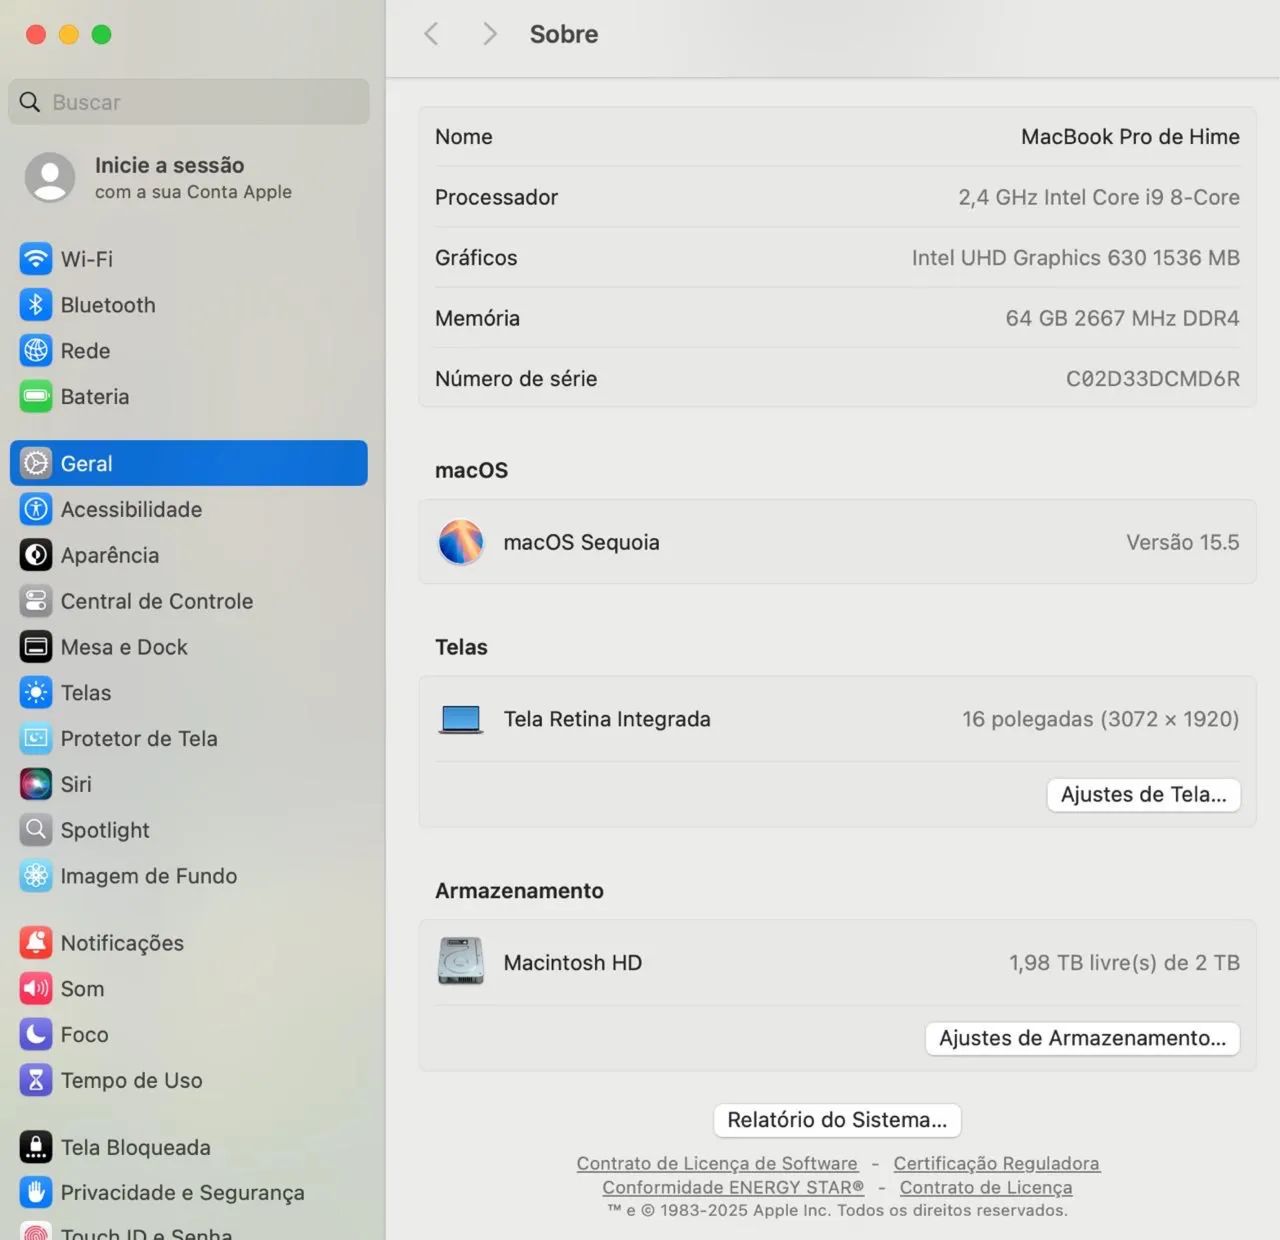Click the Armazenamento section heading
1280x1240 pixels.
[x=519, y=891]
